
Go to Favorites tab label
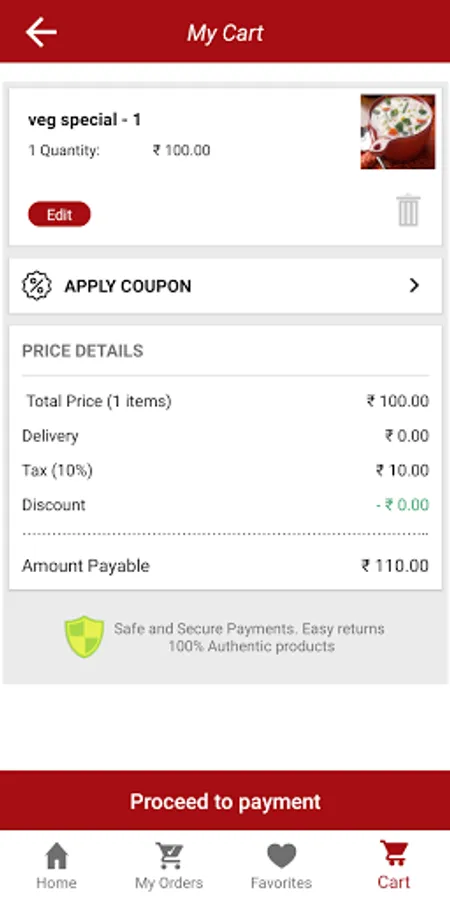pyautogui.click(x=281, y=882)
